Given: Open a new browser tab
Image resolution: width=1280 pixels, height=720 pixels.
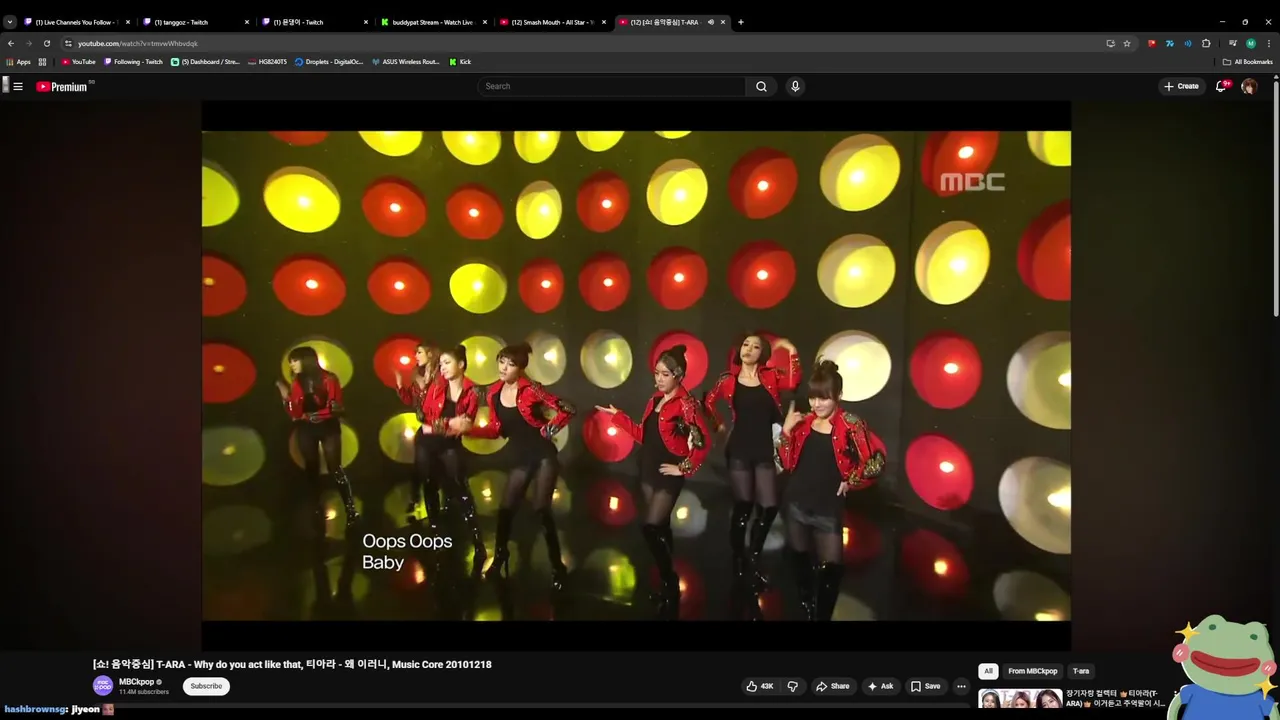Looking at the screenshot, I should 741,22.
